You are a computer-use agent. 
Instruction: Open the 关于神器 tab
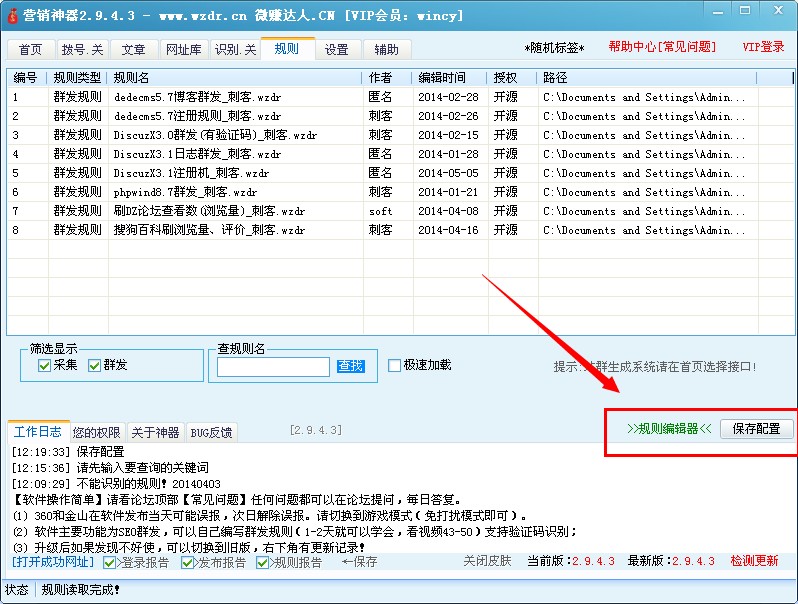[x=155, y=433]
